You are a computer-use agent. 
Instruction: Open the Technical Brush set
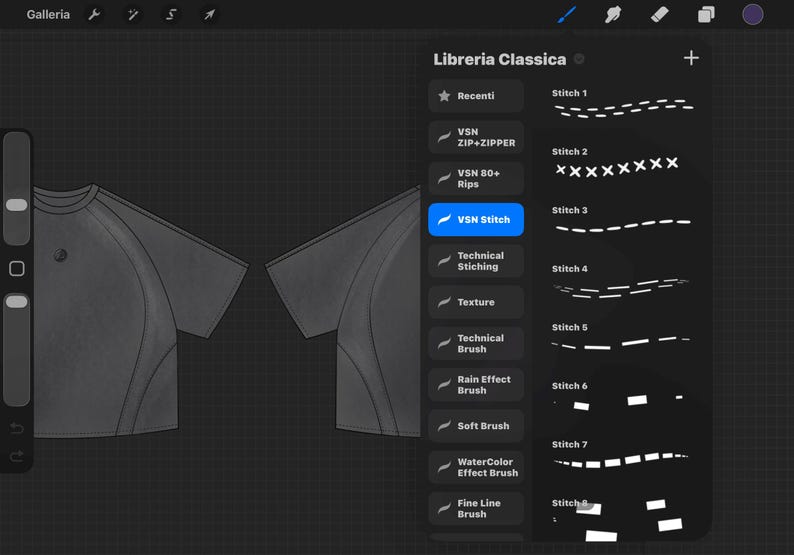click(x=476, y=343)
